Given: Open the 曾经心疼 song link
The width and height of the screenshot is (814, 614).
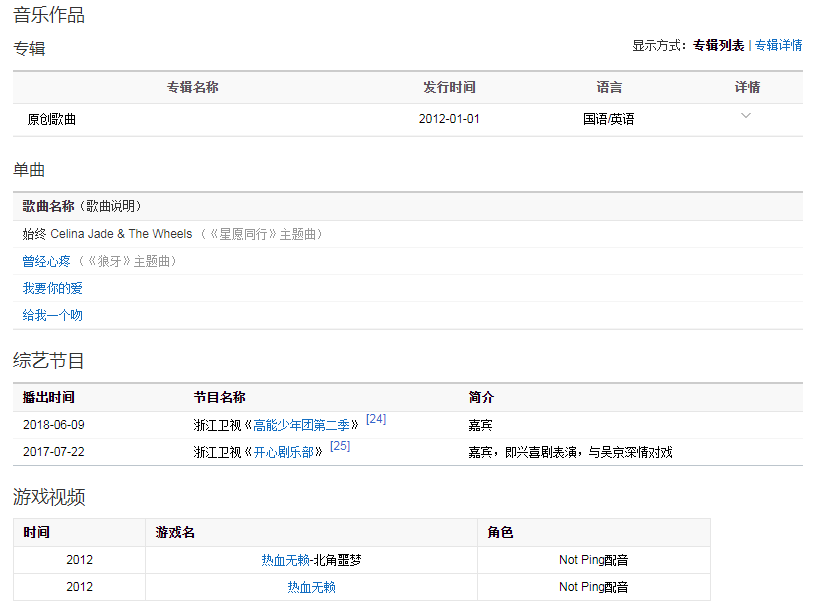Looking at the screenshot, I should coord(47,261).
